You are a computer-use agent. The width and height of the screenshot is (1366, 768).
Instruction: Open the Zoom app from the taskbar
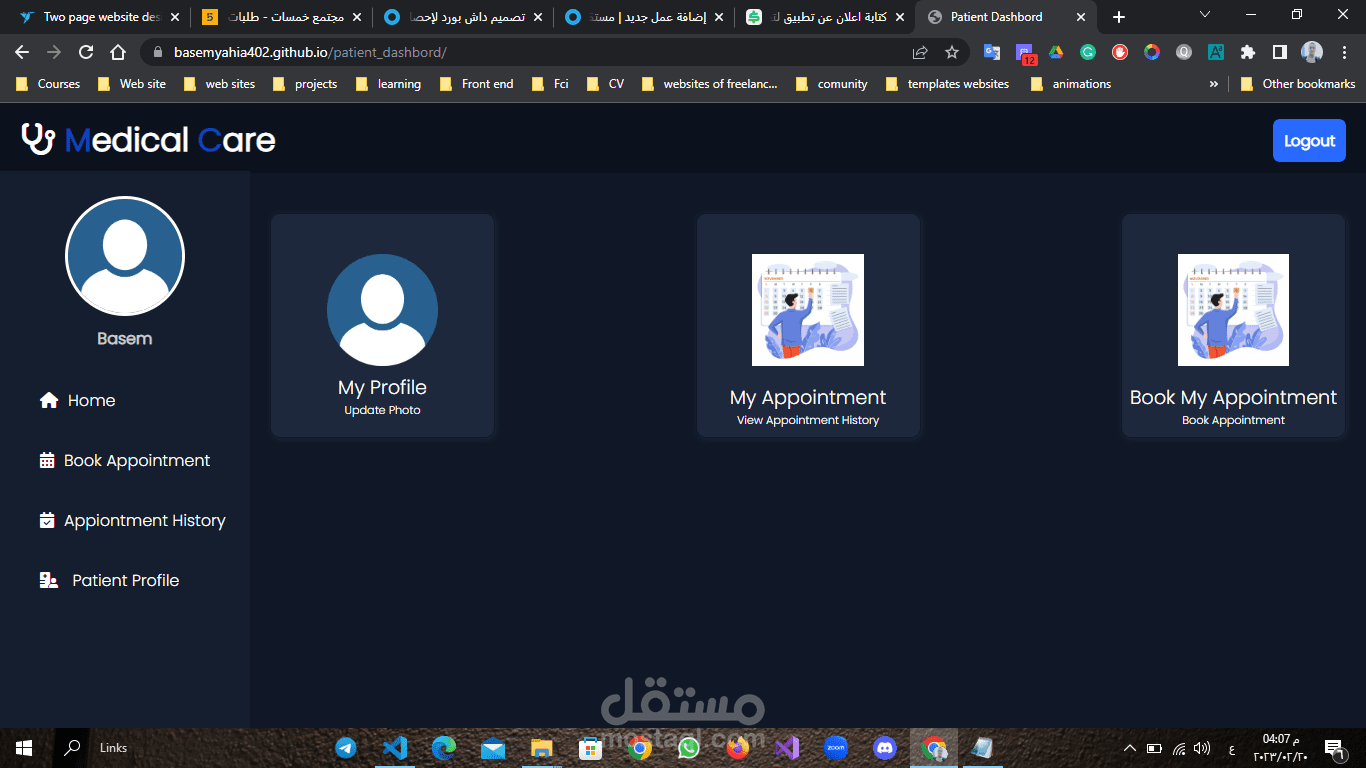click(x=835, y=747)
